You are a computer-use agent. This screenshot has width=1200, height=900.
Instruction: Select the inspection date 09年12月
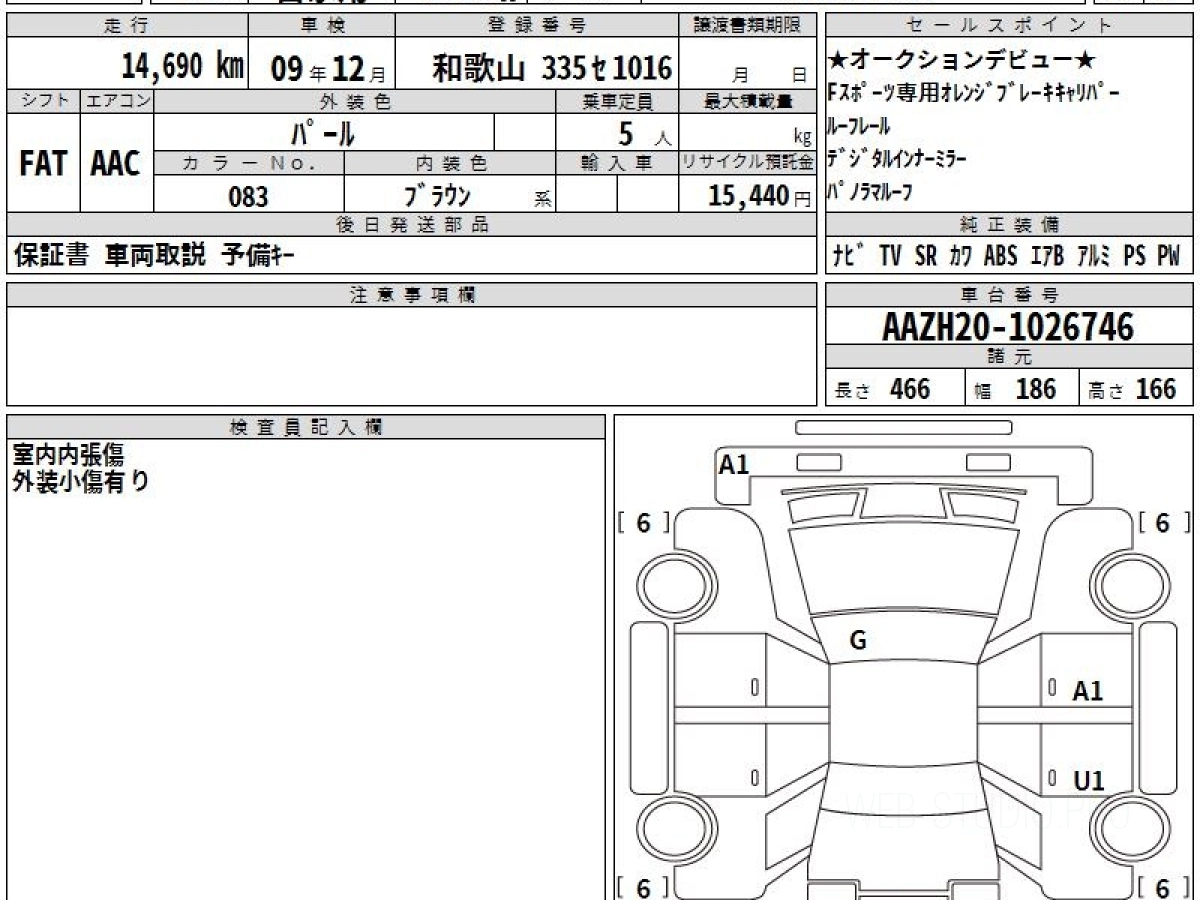coord(328,68)
